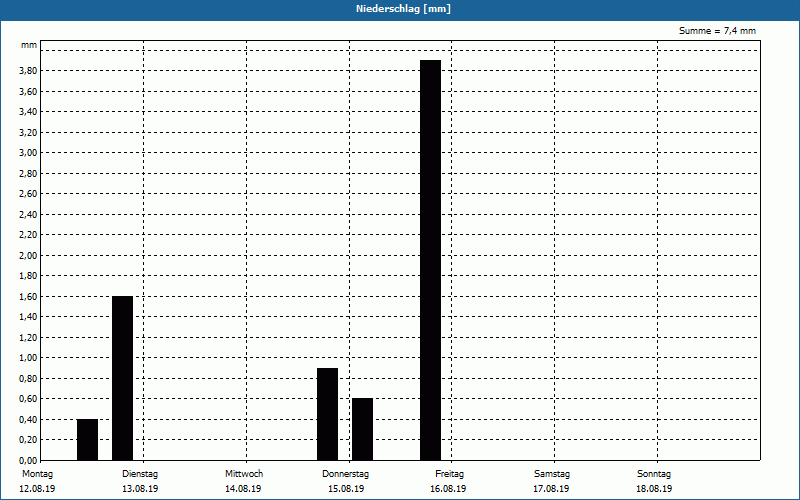The image size is (800, 500).
Task: Select the Wednesday 0,90 mm bar
Action: (328, 414)
